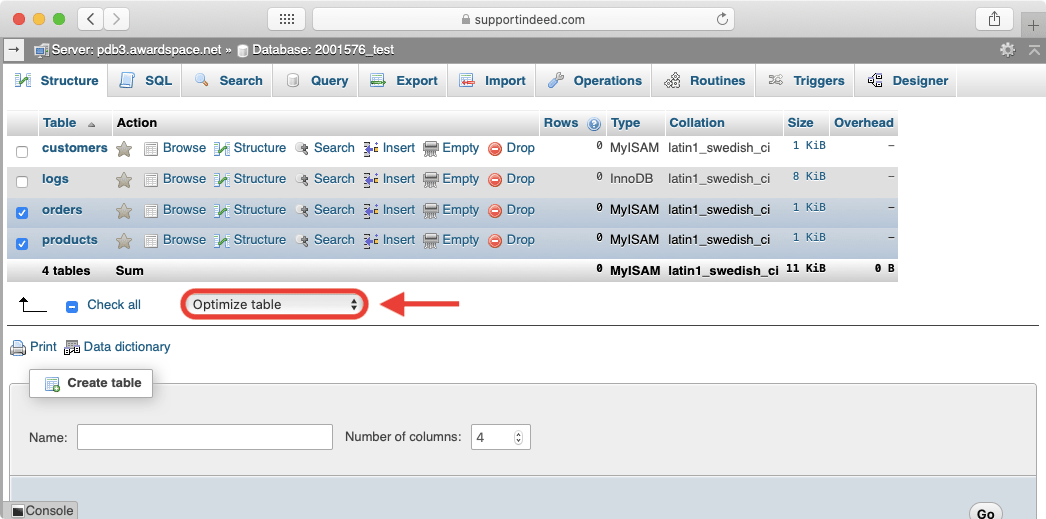Click the Insert icon for products table

pyautogui.click(x=371, y=241)
